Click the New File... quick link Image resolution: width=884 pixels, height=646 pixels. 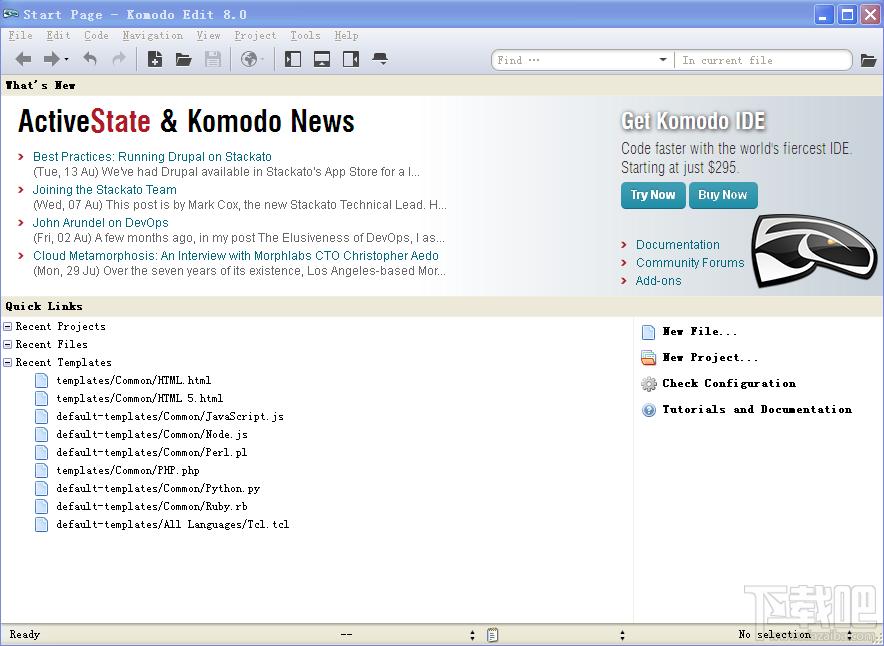point(700,331)
